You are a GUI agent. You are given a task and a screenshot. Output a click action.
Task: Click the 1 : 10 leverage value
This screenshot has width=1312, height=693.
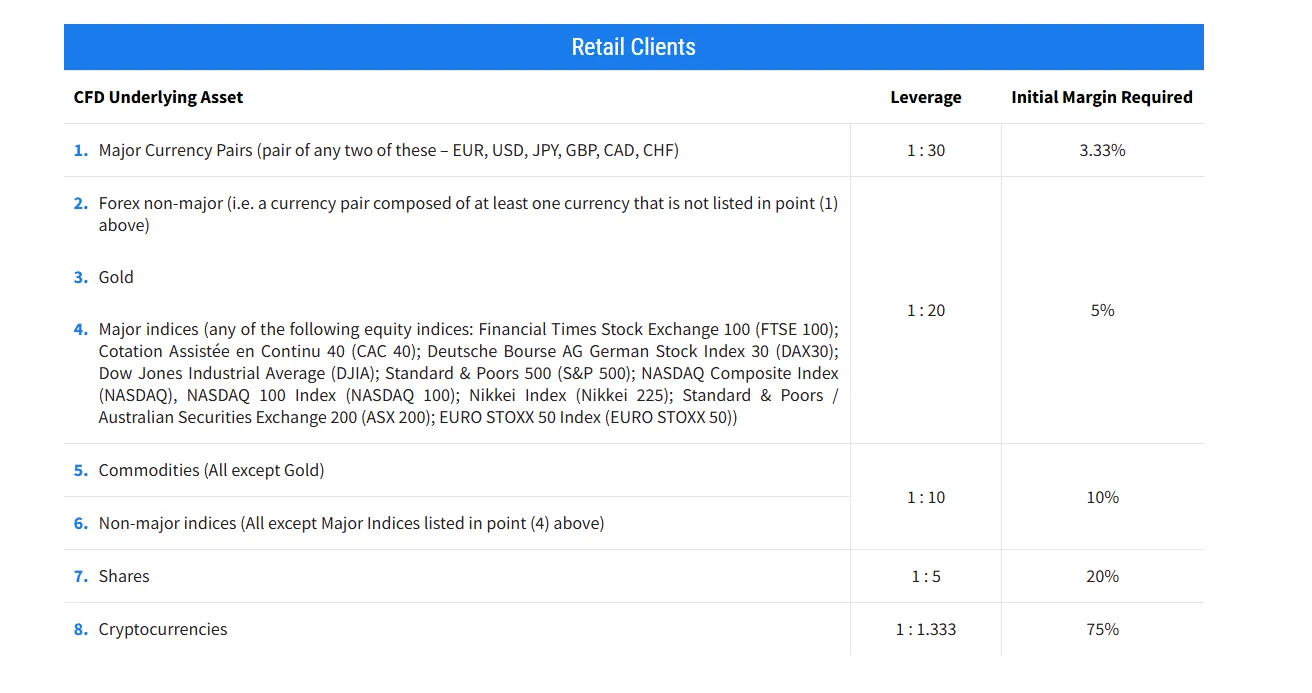point(926,497)
